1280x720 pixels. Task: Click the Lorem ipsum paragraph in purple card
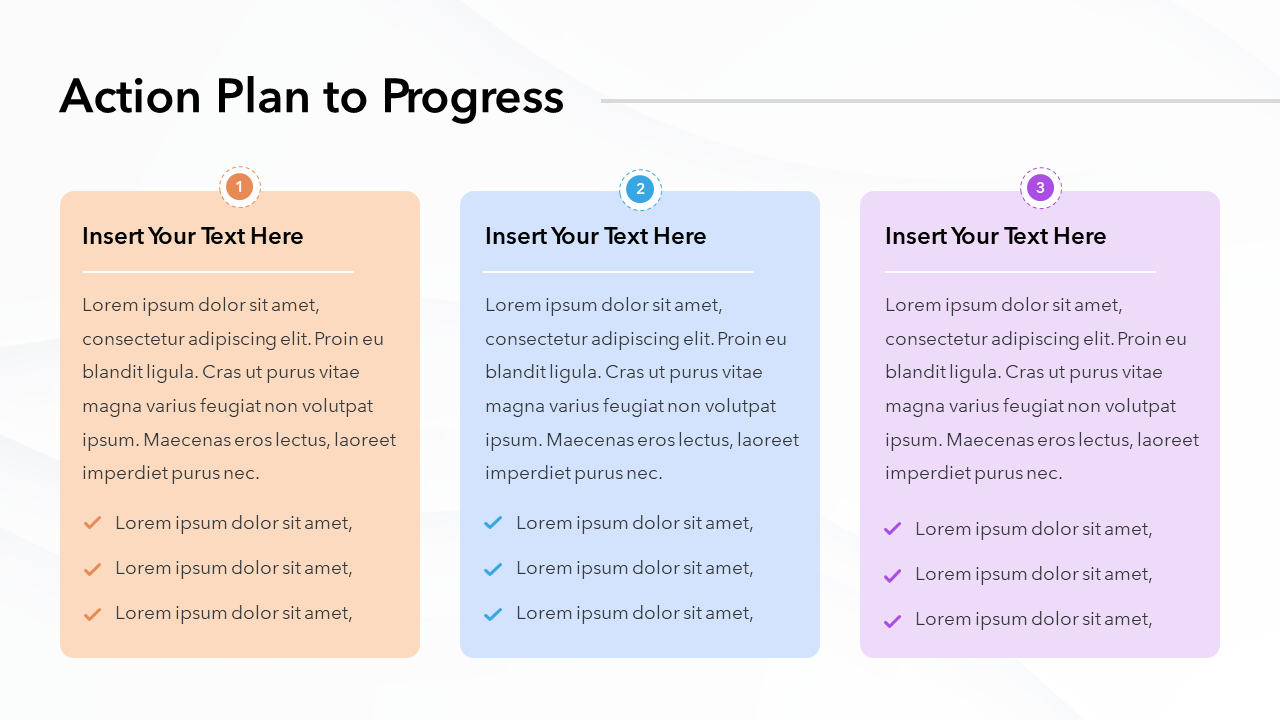tap(1041, 389)
